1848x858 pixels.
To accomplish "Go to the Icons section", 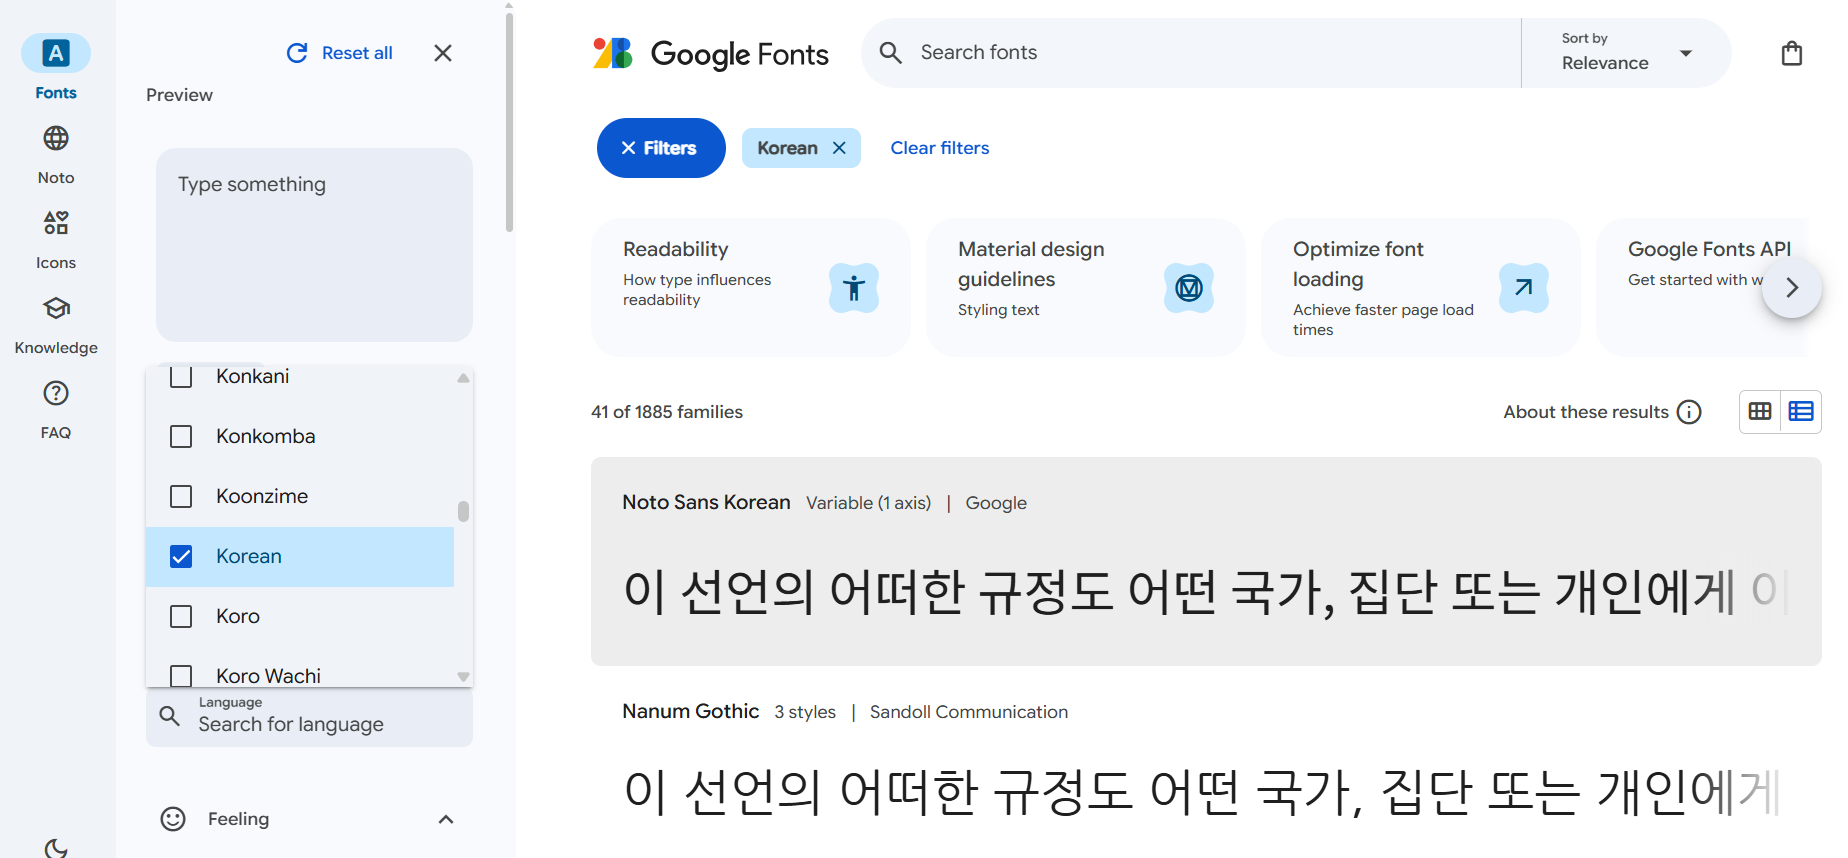I will click(56, 240).
